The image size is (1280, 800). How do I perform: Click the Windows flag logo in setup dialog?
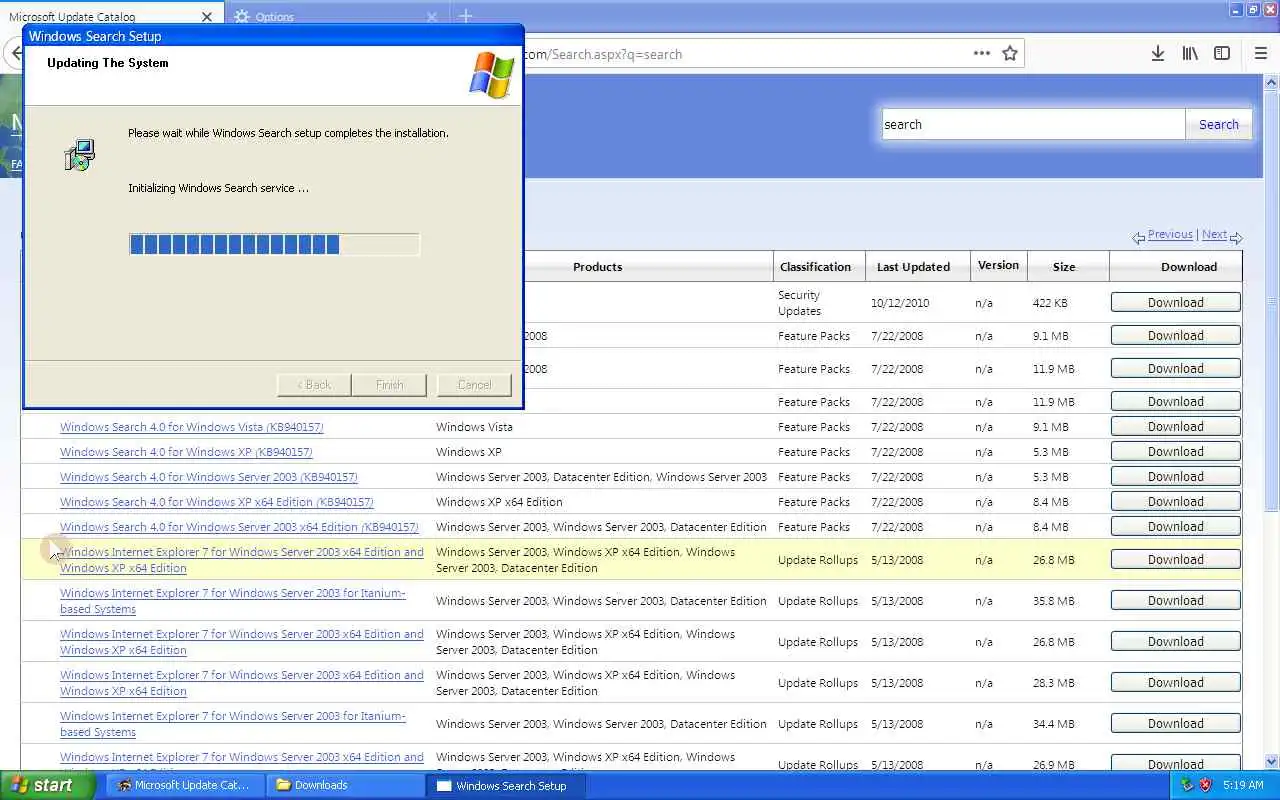pos(492,75)
